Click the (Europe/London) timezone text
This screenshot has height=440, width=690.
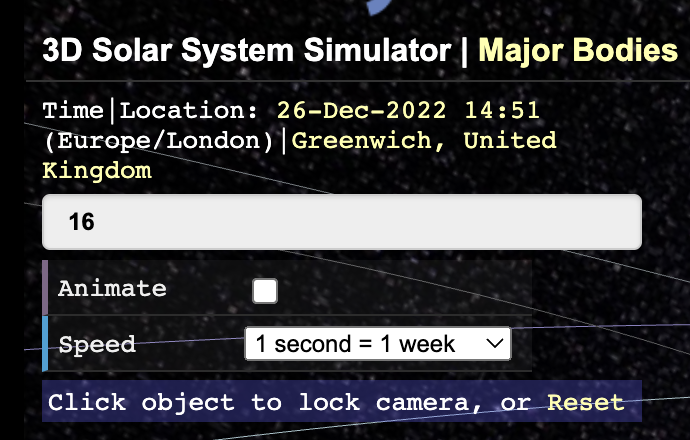pos(159,141)
